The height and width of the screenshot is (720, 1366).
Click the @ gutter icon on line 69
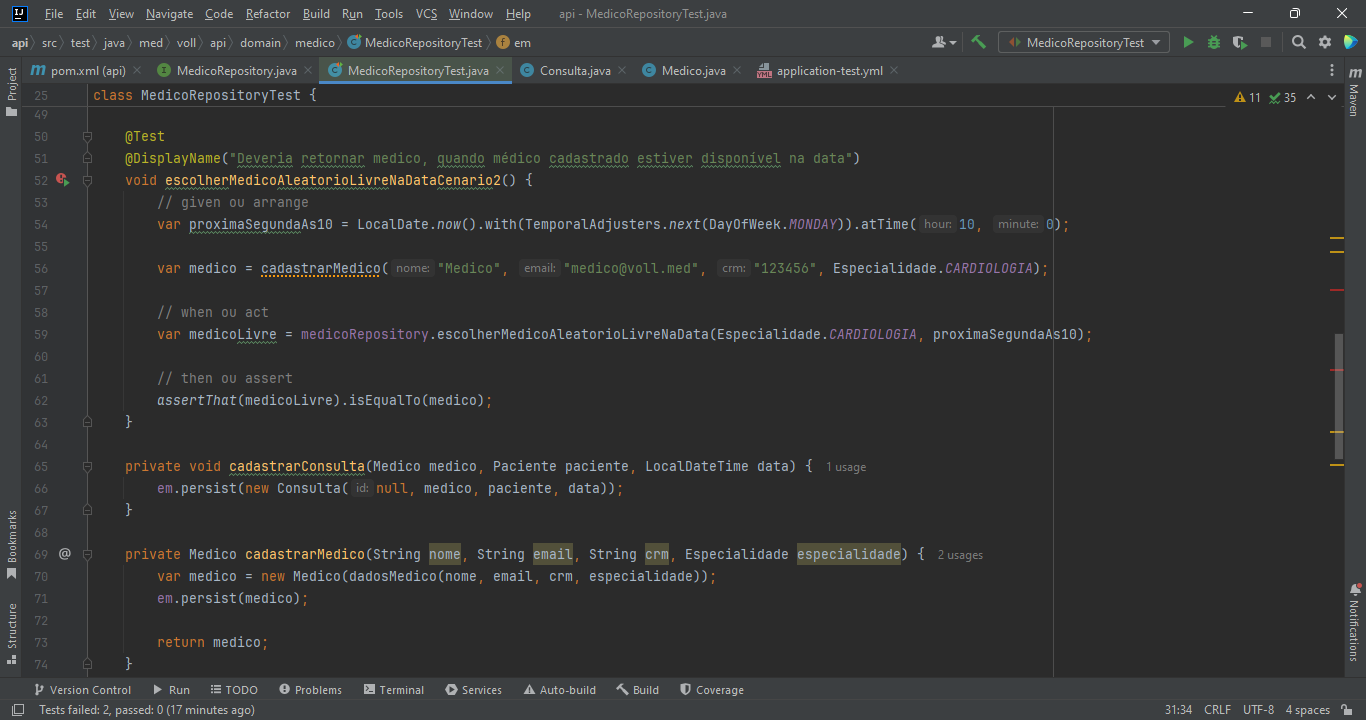(65, 553)
